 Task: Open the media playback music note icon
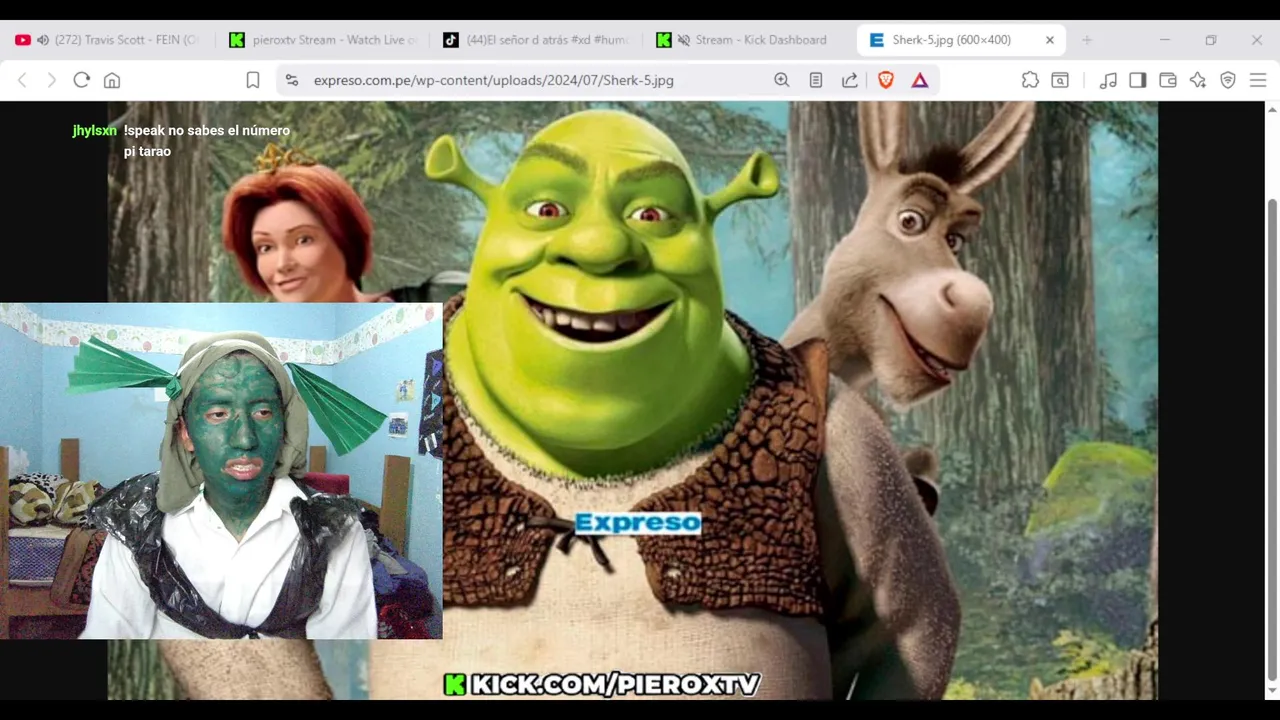coord(1108,80)
